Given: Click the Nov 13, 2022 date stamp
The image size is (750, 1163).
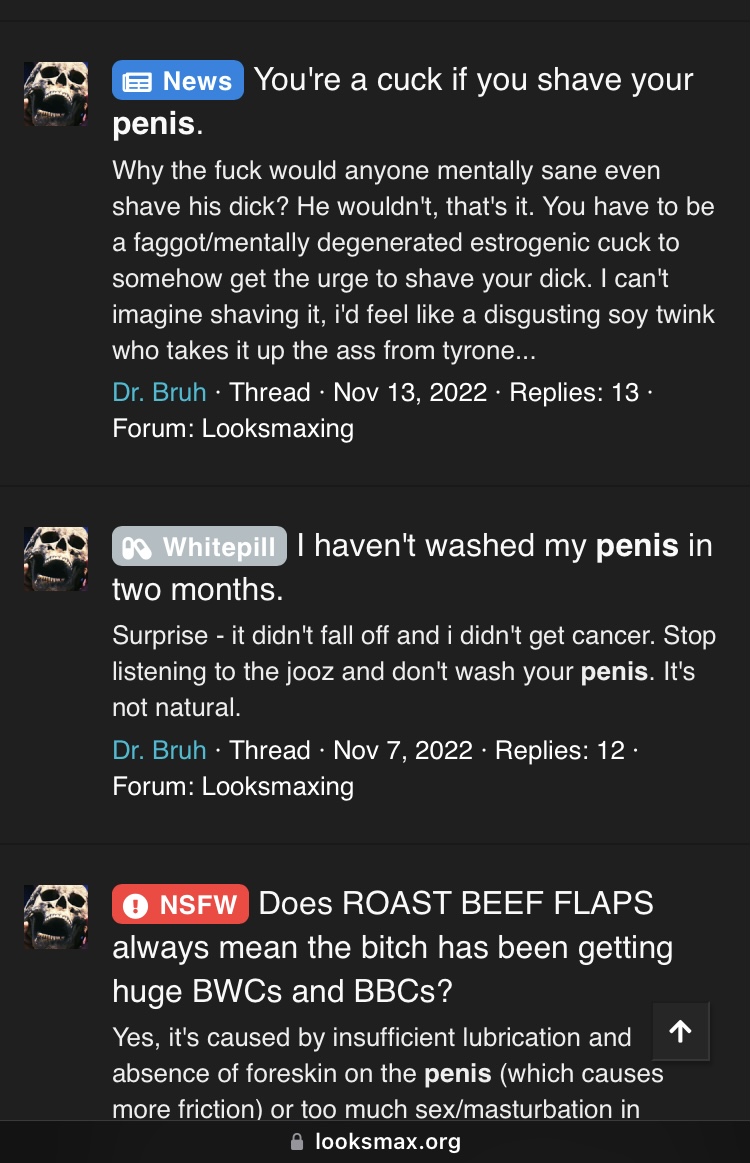Looking at the screenshot, I should (x=410, y=392).
